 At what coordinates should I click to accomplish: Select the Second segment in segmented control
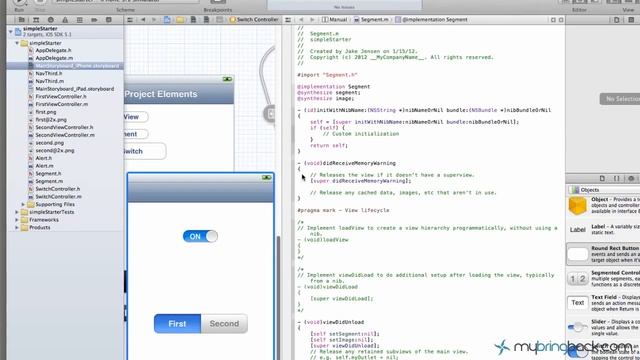(x=224, y=324)
